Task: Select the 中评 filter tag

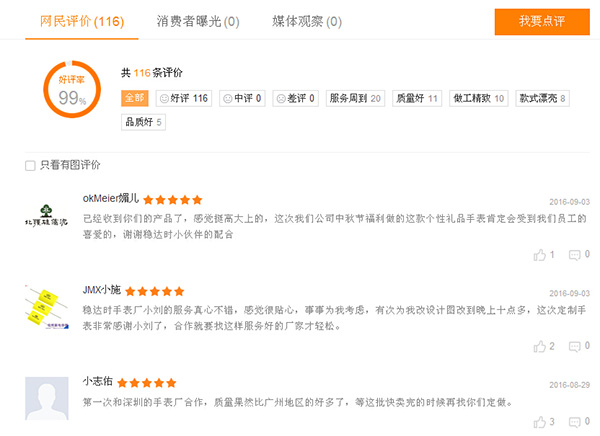Action: click(x=242, y=98)
